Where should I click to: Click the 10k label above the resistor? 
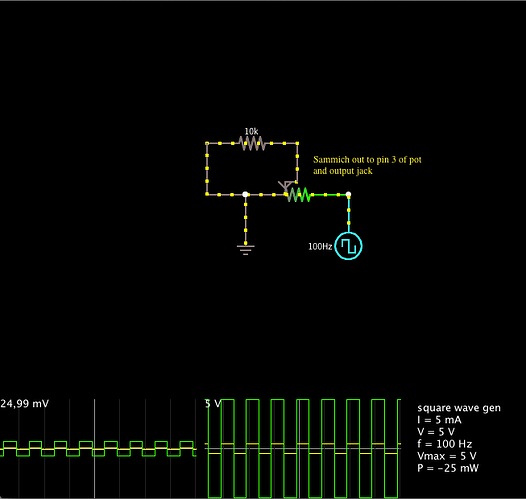tap(251, 131)
